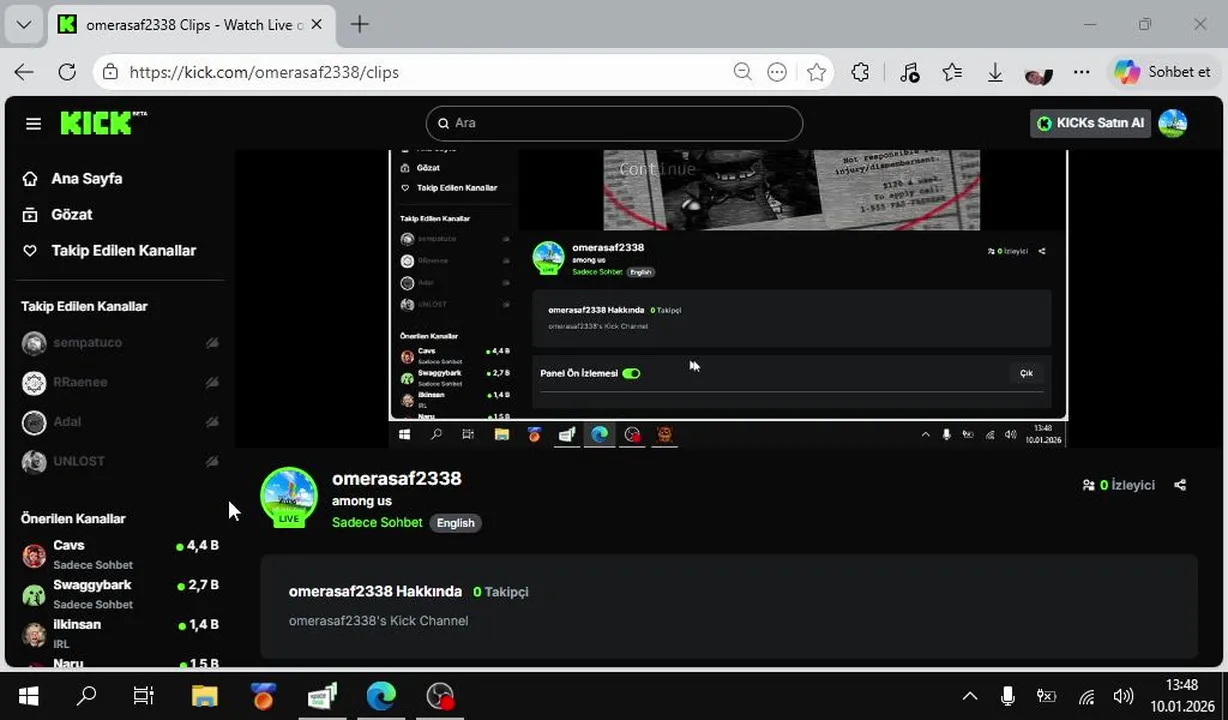
Task: Click the share icon near İzleyici count
Action: click(x=1180, y=485)
